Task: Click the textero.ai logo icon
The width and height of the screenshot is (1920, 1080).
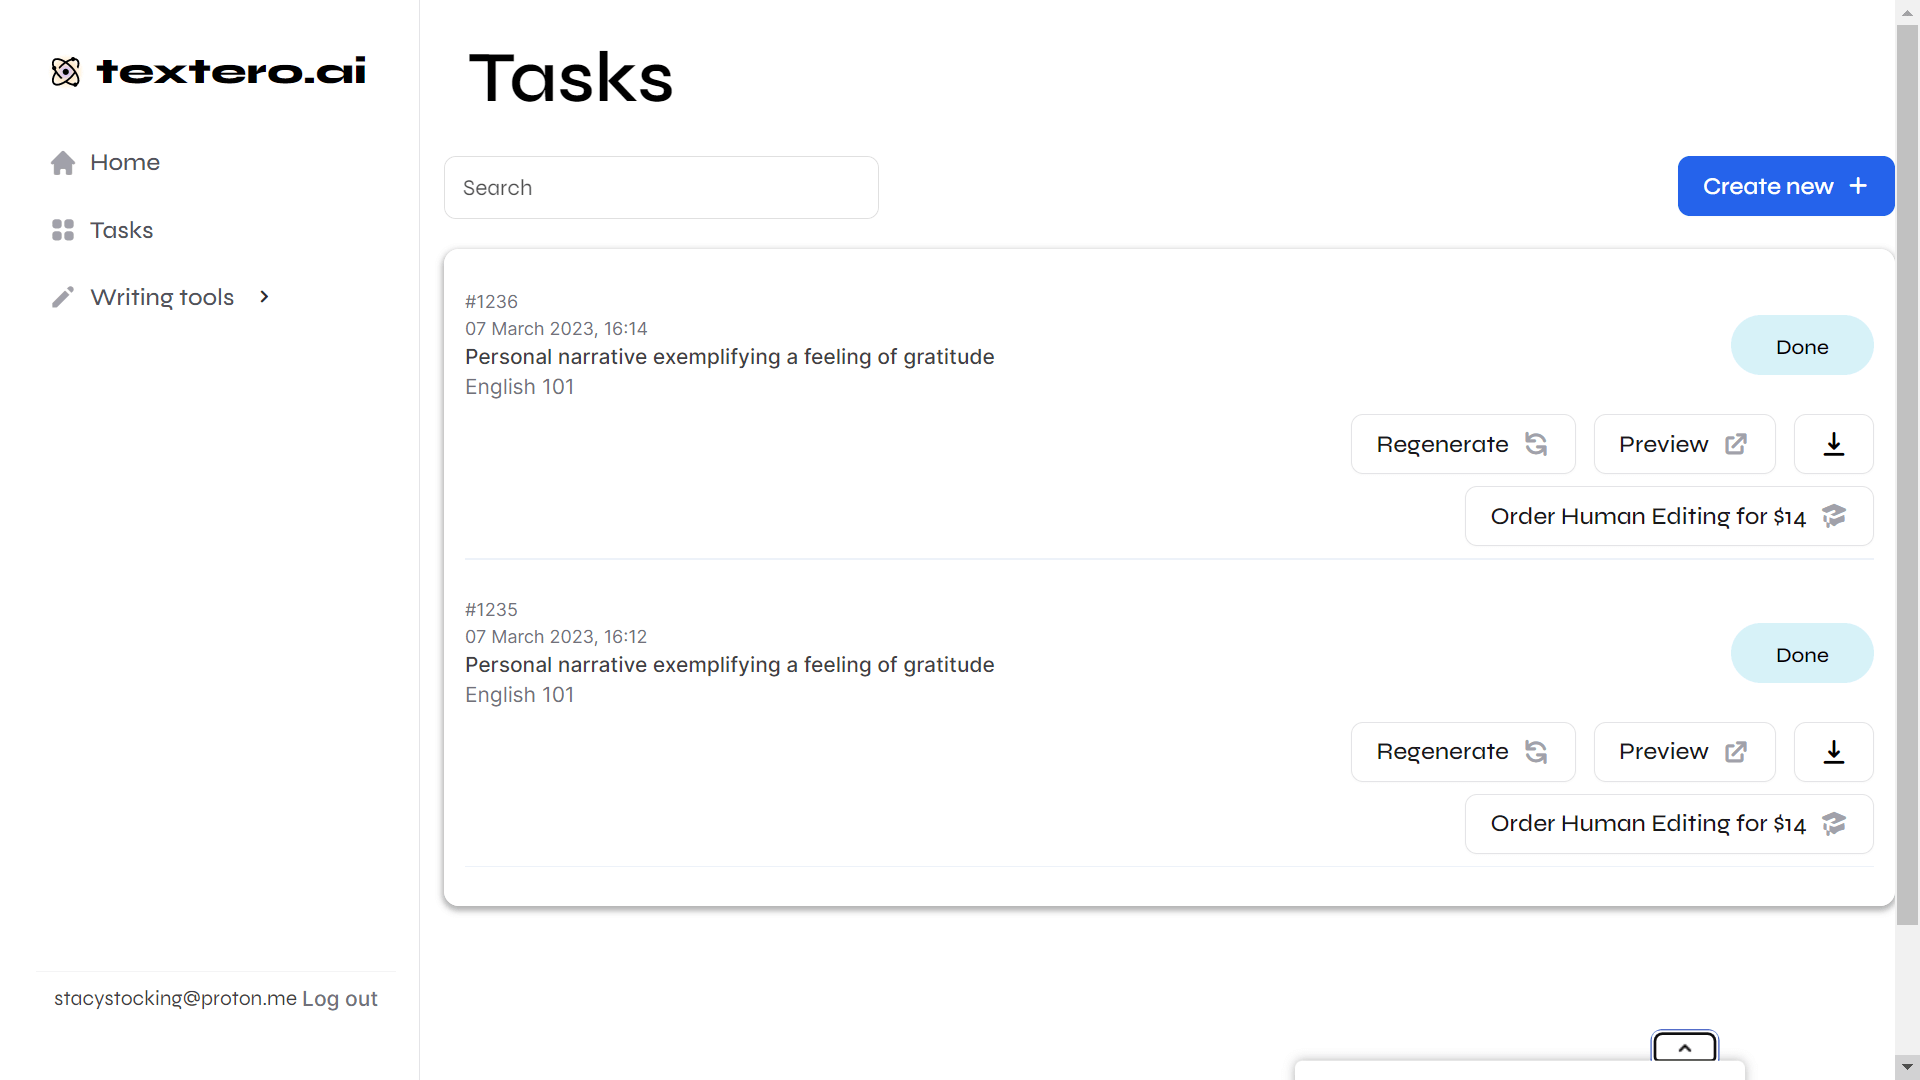Action: pos(65,72)
